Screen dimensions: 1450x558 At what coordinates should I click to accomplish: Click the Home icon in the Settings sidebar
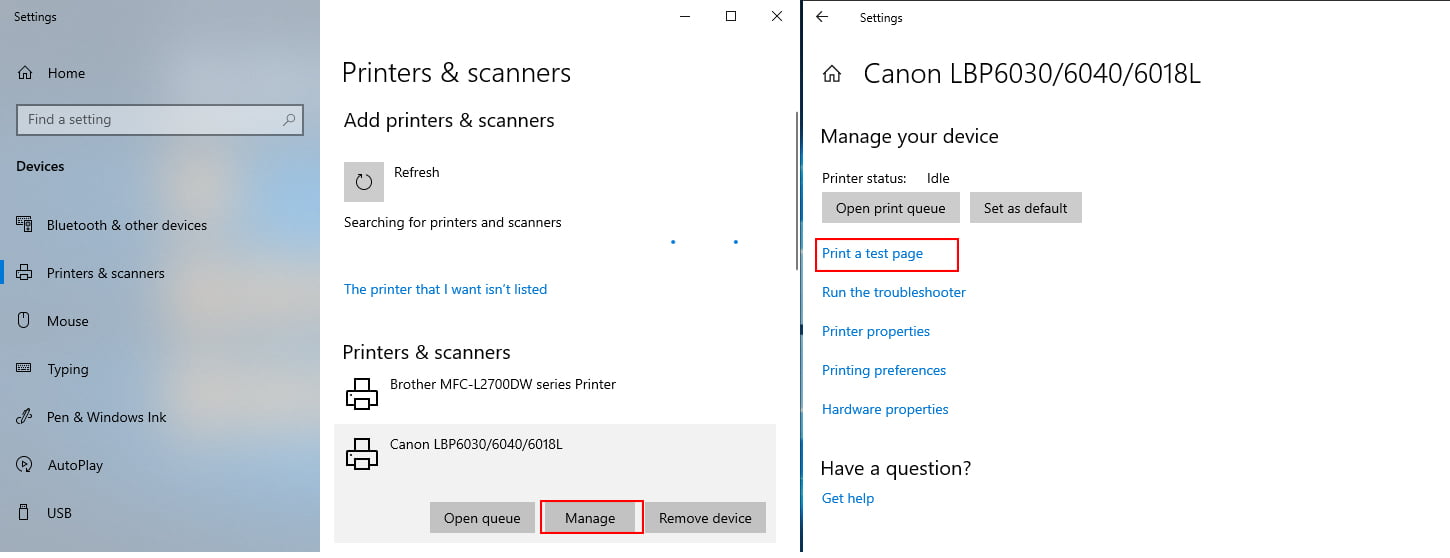pos(26,73)
